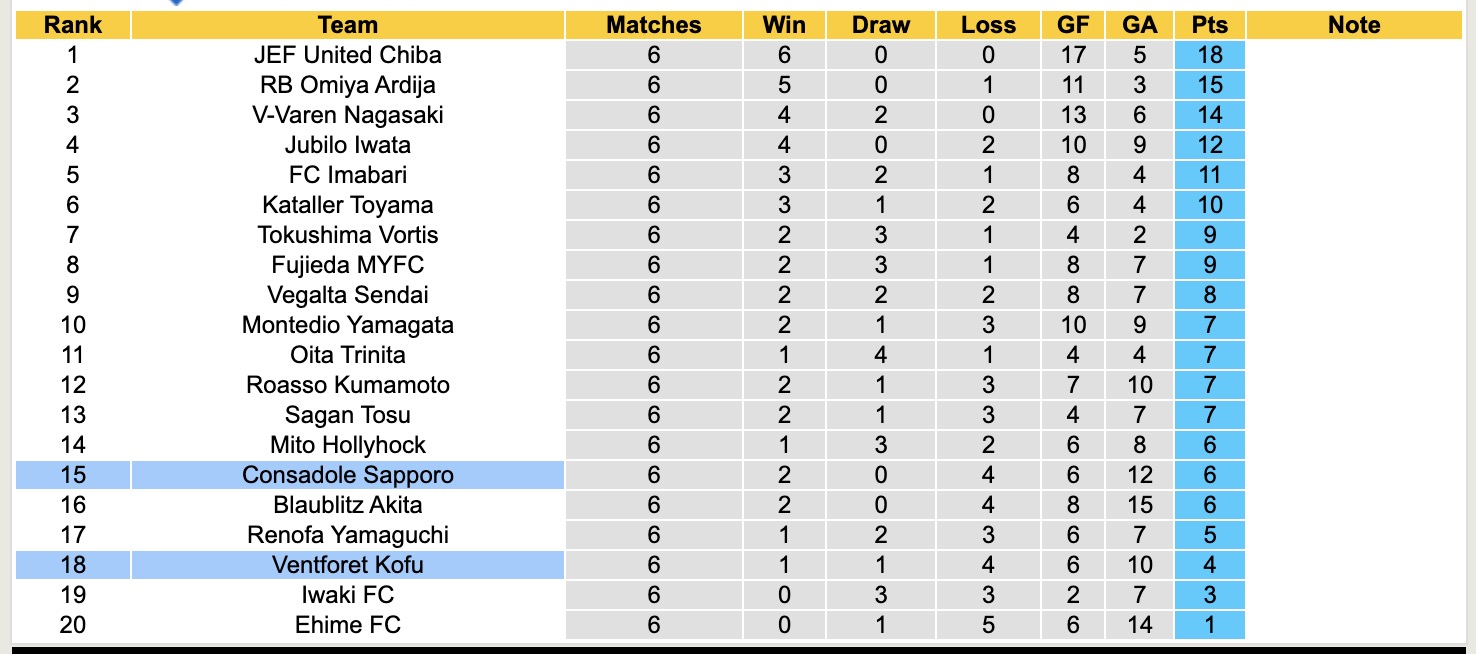Select the GA column header

tap(1140, 25)
